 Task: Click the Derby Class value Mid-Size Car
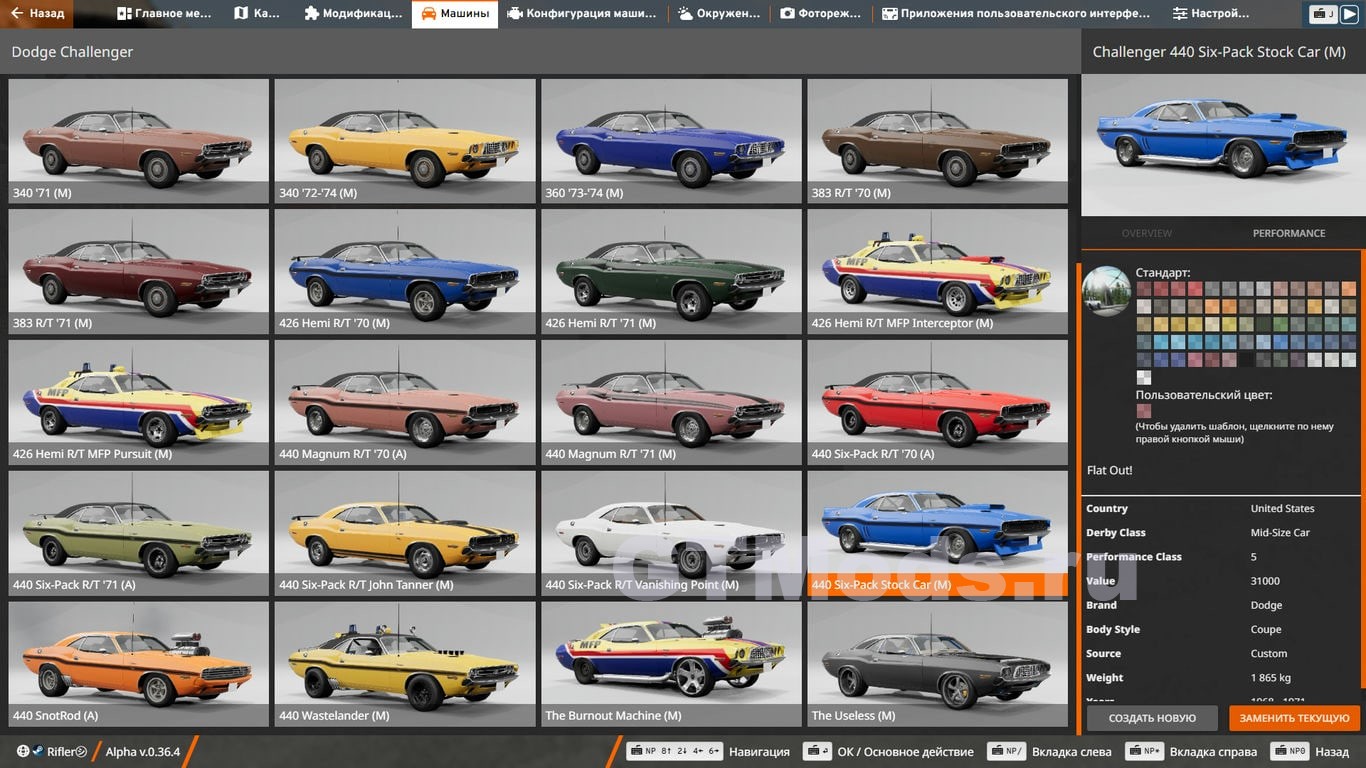pyautogui.click(x=1280, y=533)
